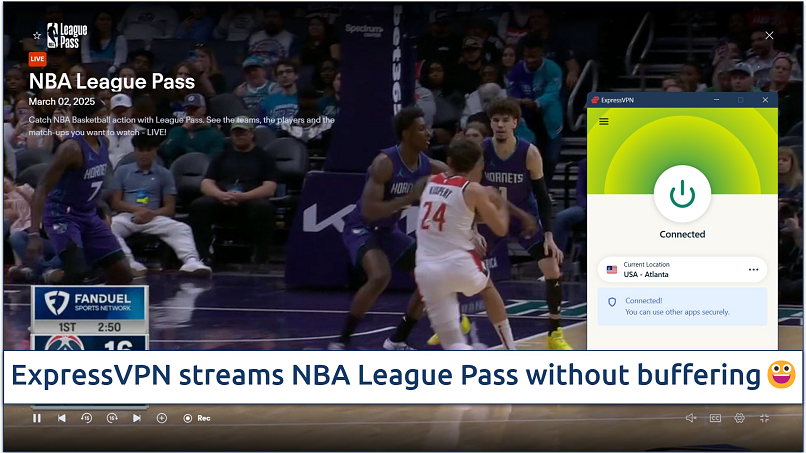The width and height of the screenshot is (806, 453).
Task: Mute the player volume
Action: coord(691,418)
